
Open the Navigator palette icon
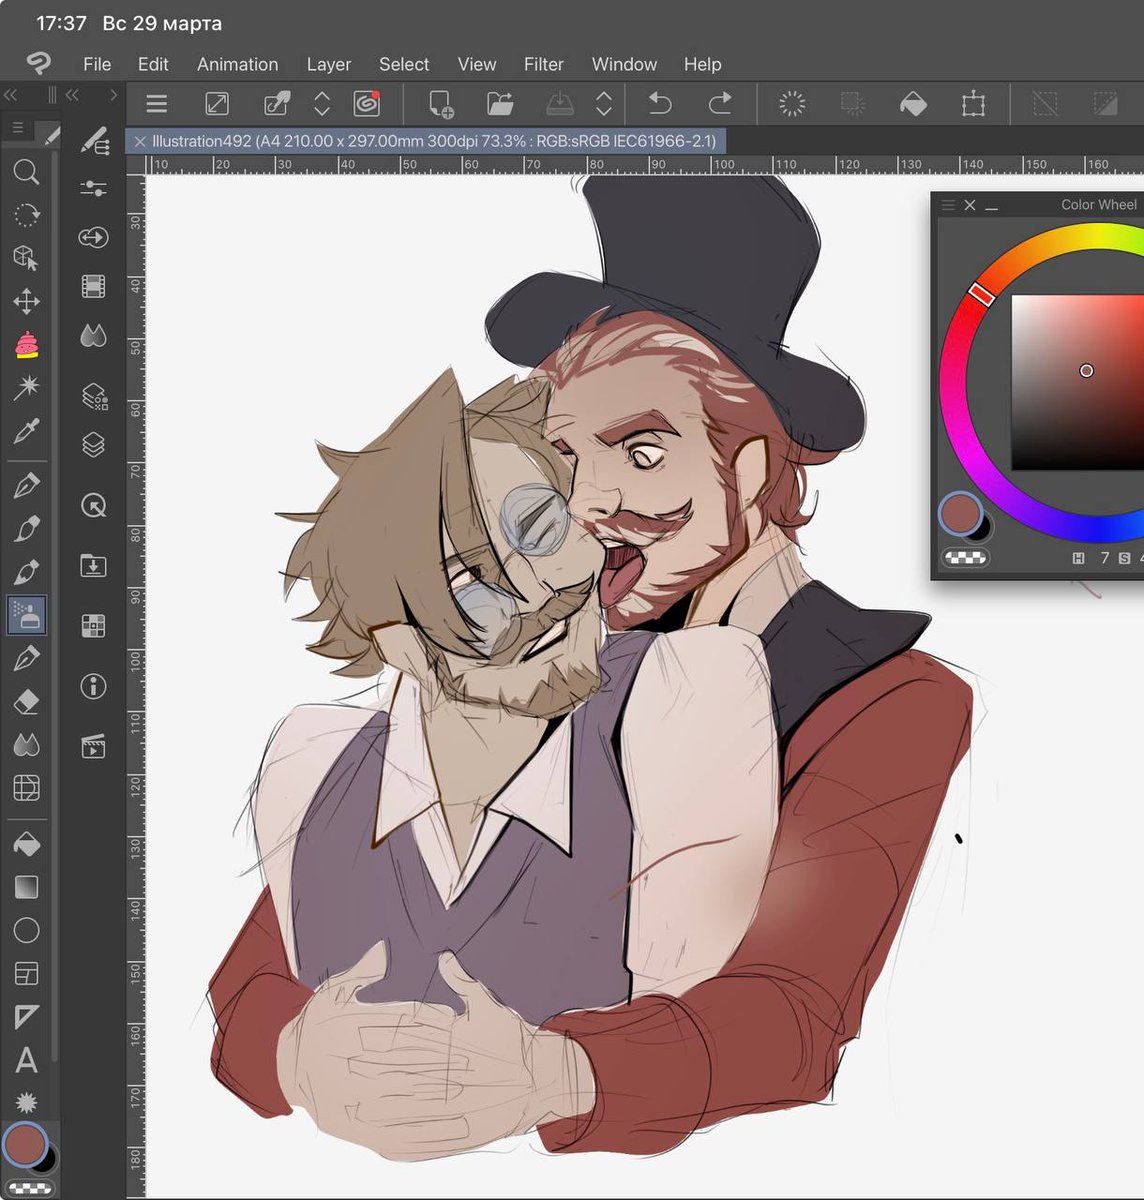pyautogui.click(x=94, y=505)
